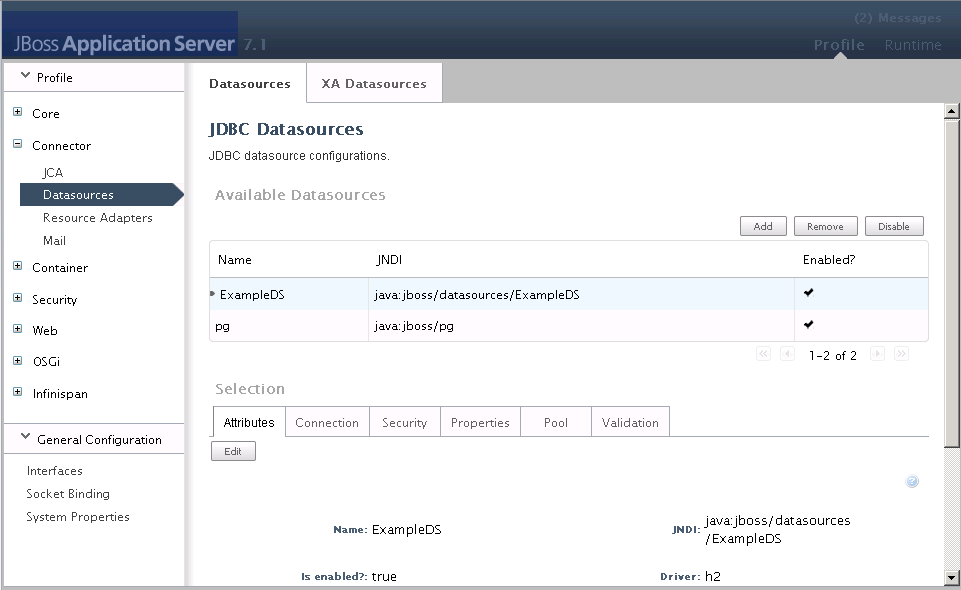The width and height of the screenshot is (961, 590).
Task: Collapse the General Configuration section
Action: click(x=26, y=439)
